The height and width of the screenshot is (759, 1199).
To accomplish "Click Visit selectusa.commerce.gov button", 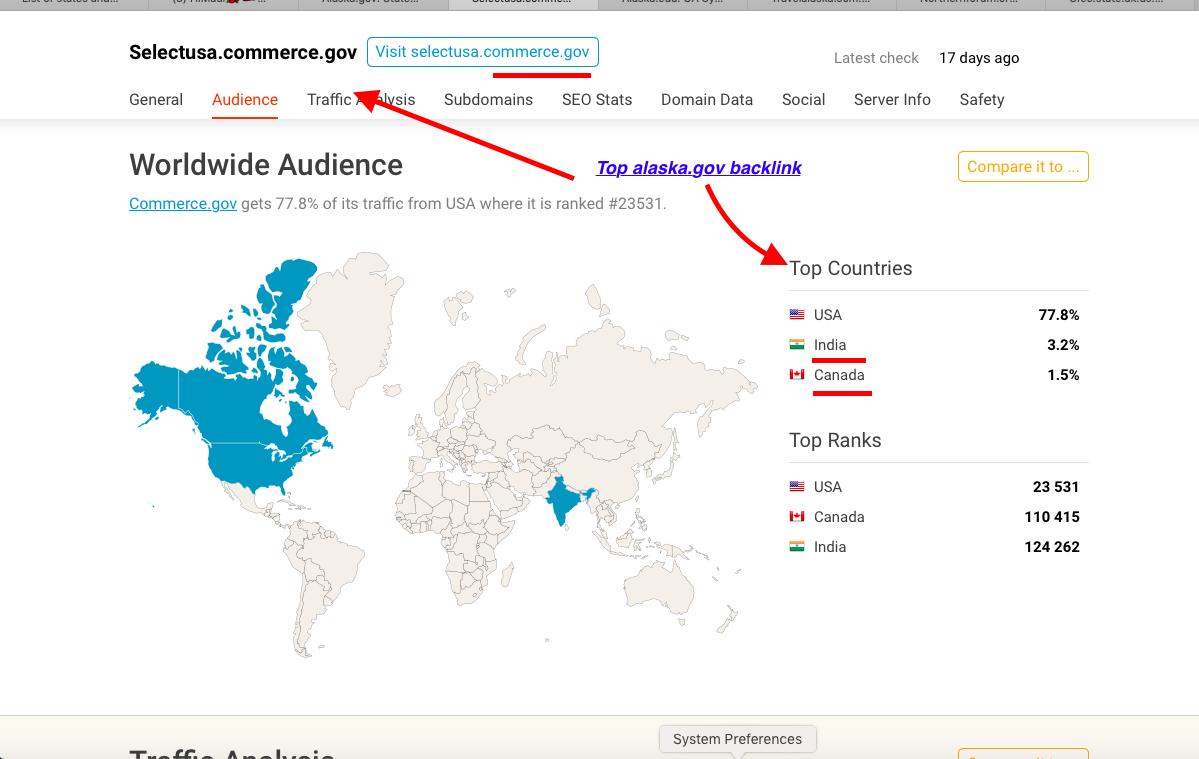I will click(x=483, y=52).
